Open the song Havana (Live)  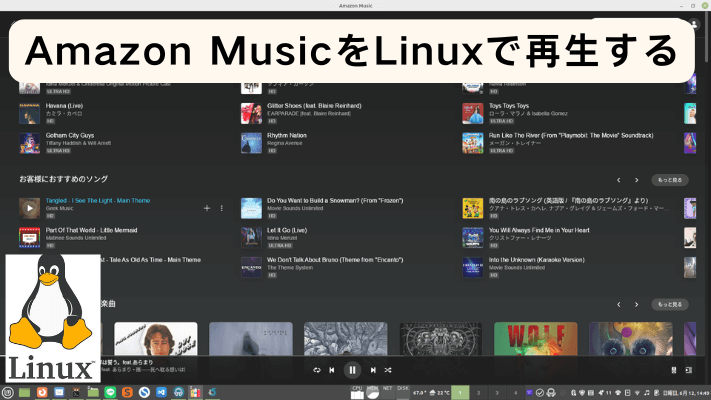pos(64,106)
